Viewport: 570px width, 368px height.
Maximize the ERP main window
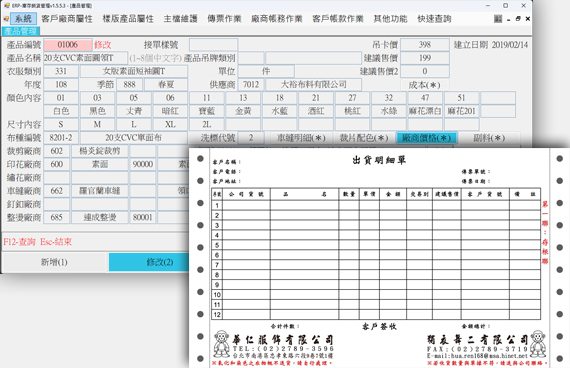tap(505, 5)
